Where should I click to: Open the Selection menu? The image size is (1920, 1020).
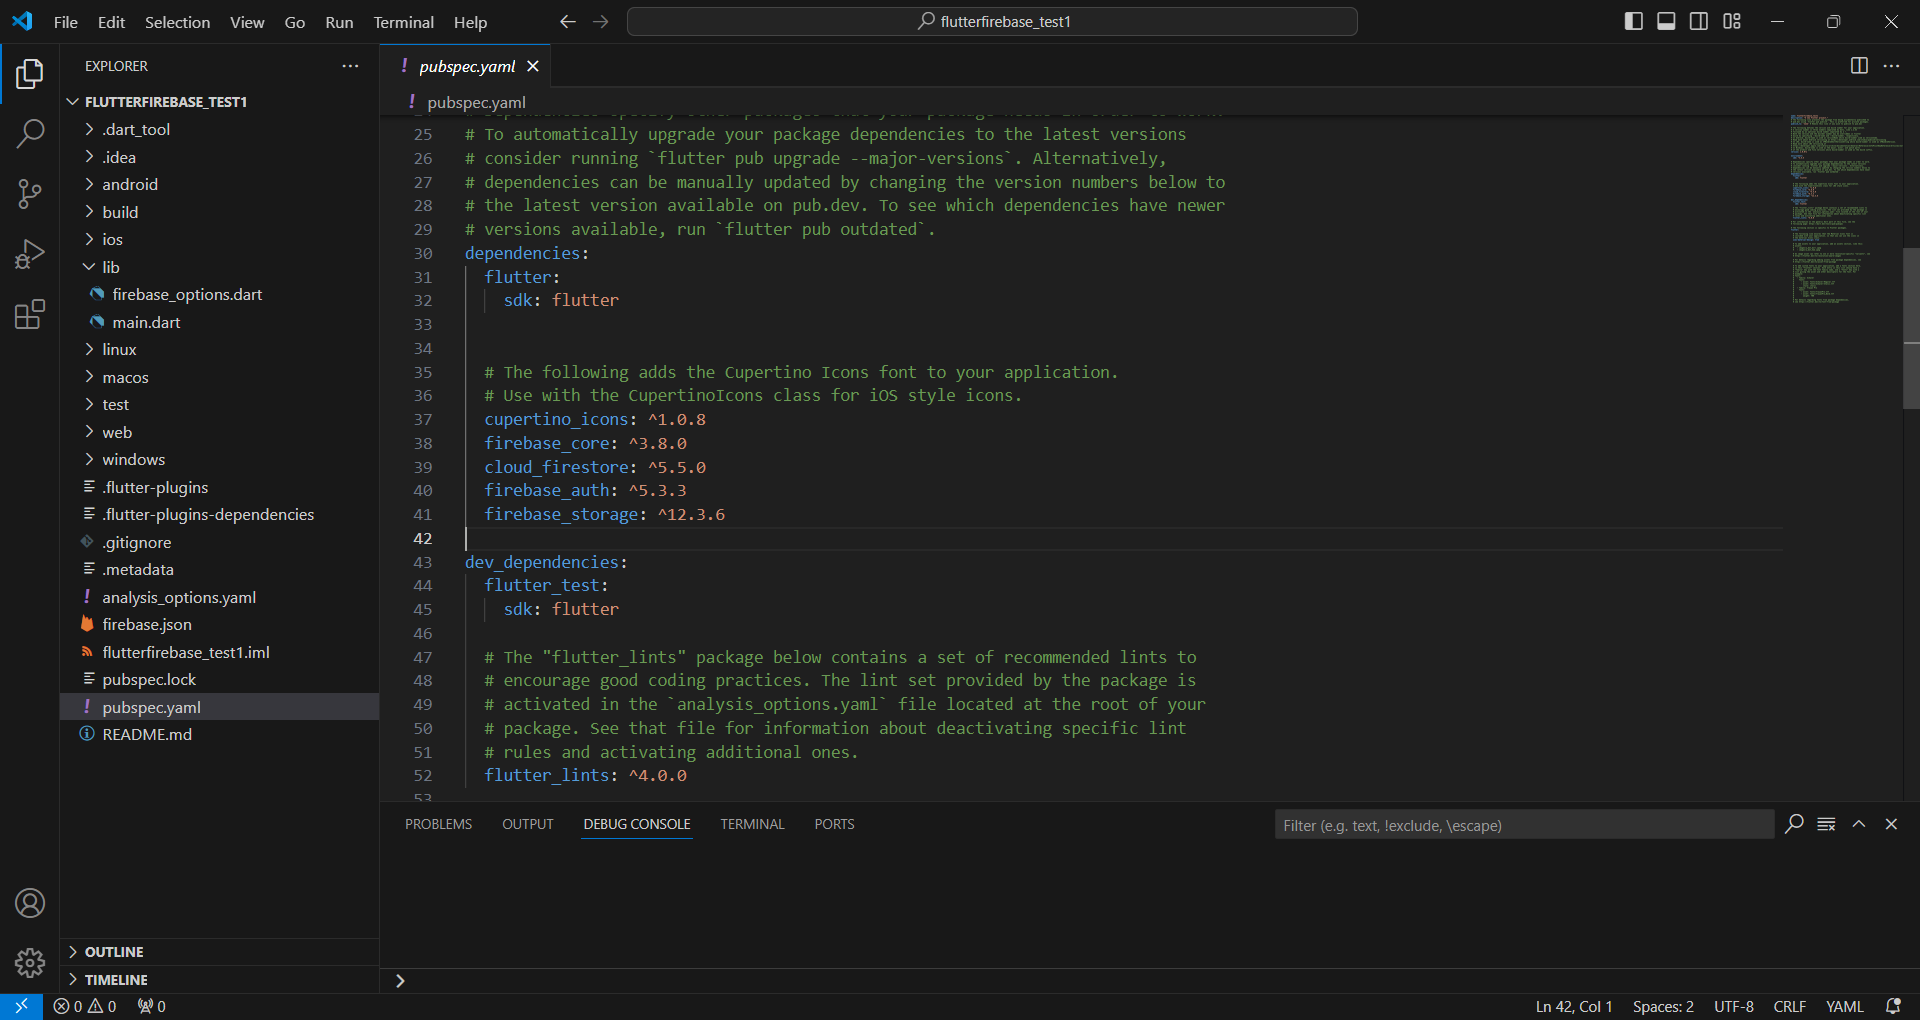(177, 22)
